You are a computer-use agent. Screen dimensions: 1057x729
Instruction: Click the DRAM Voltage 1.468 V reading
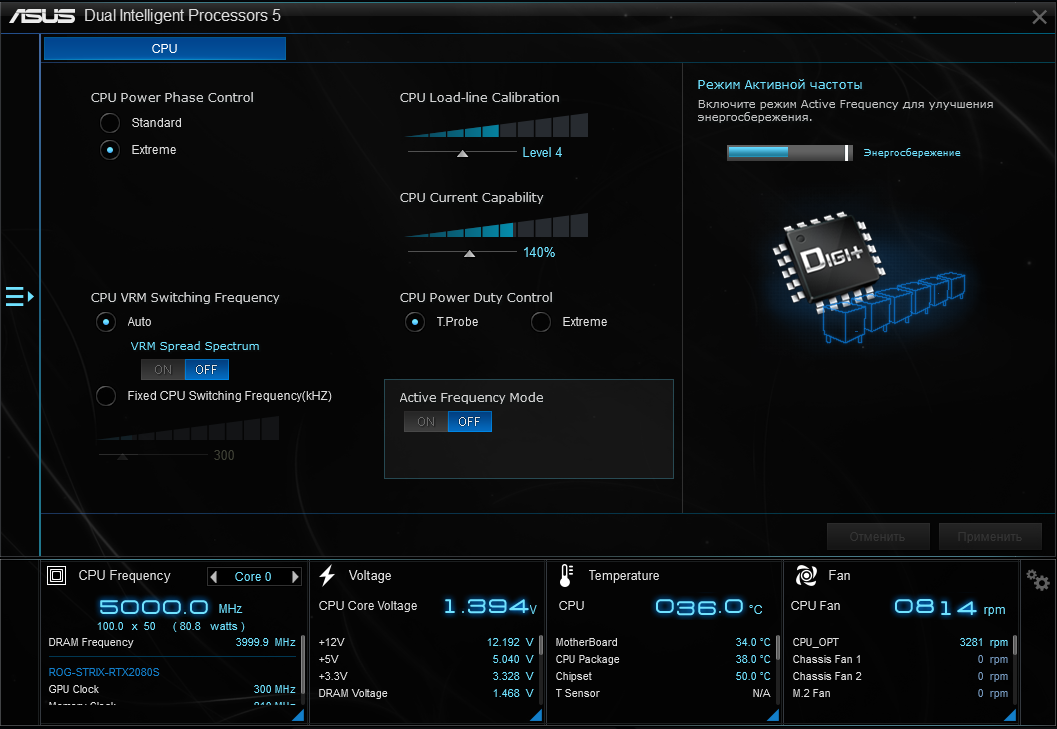pyautogui.click(x=513, y=693)
